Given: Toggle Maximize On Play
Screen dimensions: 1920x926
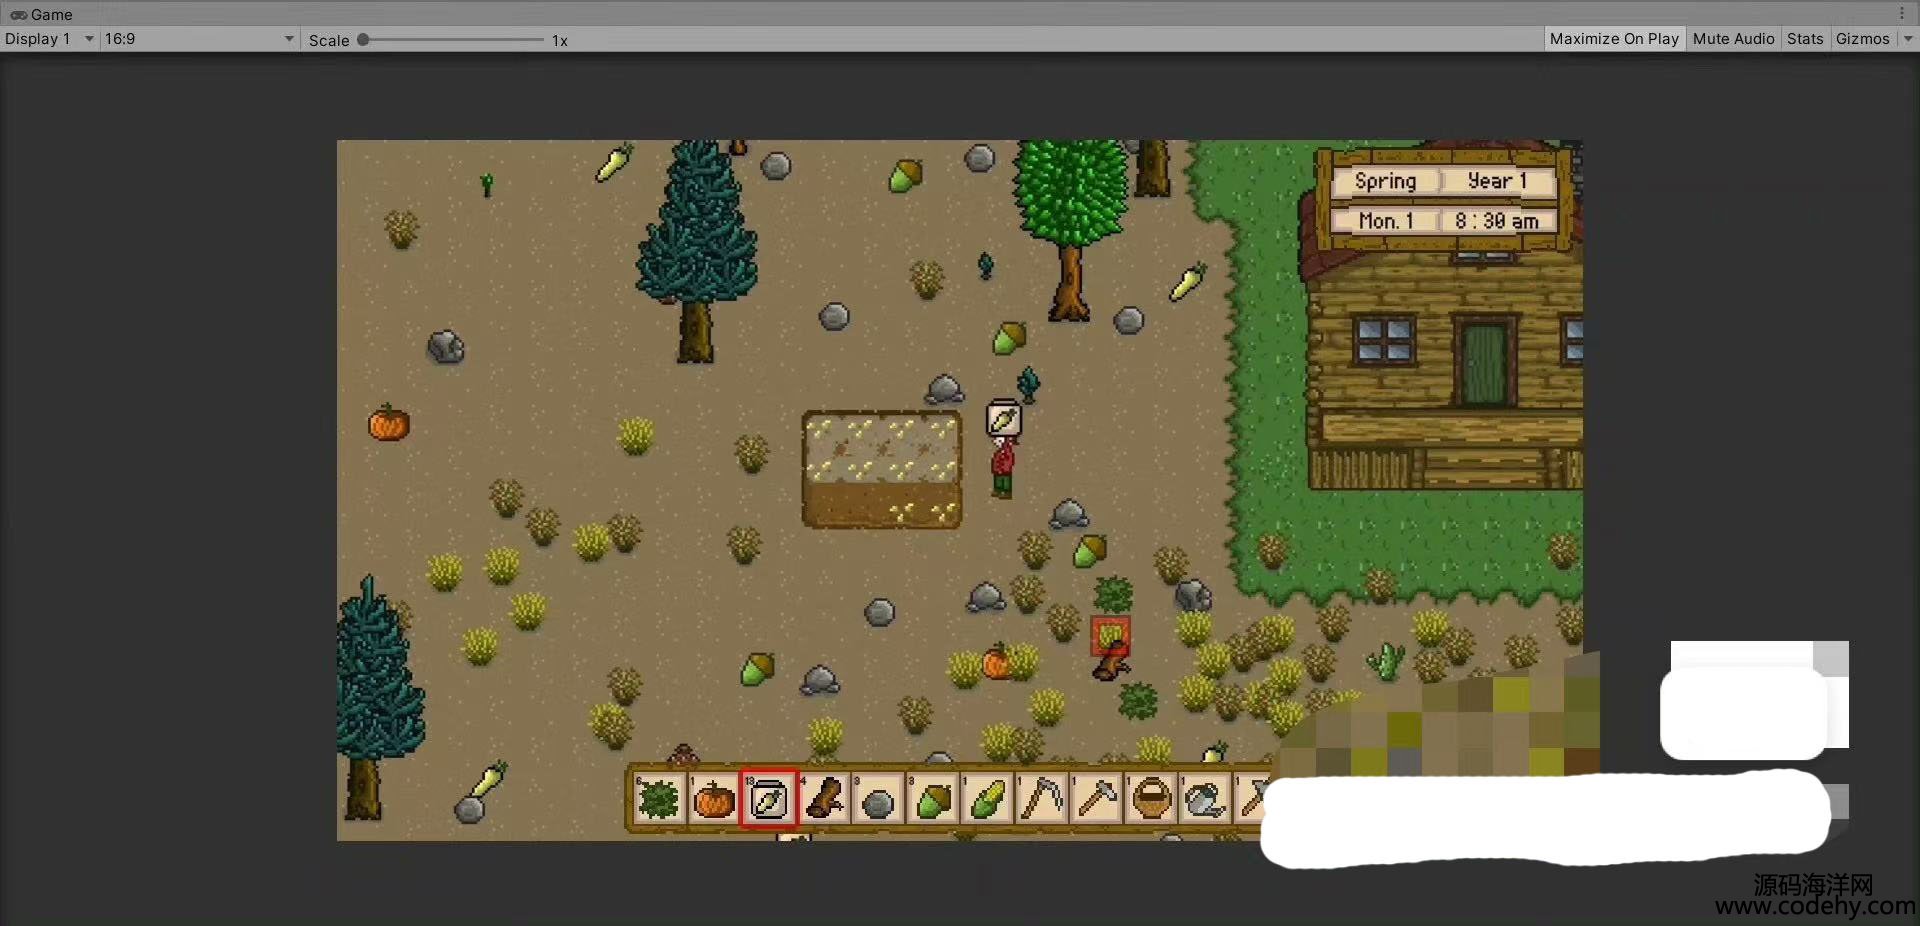Looking at the screenshot, I should point(1614,39).
